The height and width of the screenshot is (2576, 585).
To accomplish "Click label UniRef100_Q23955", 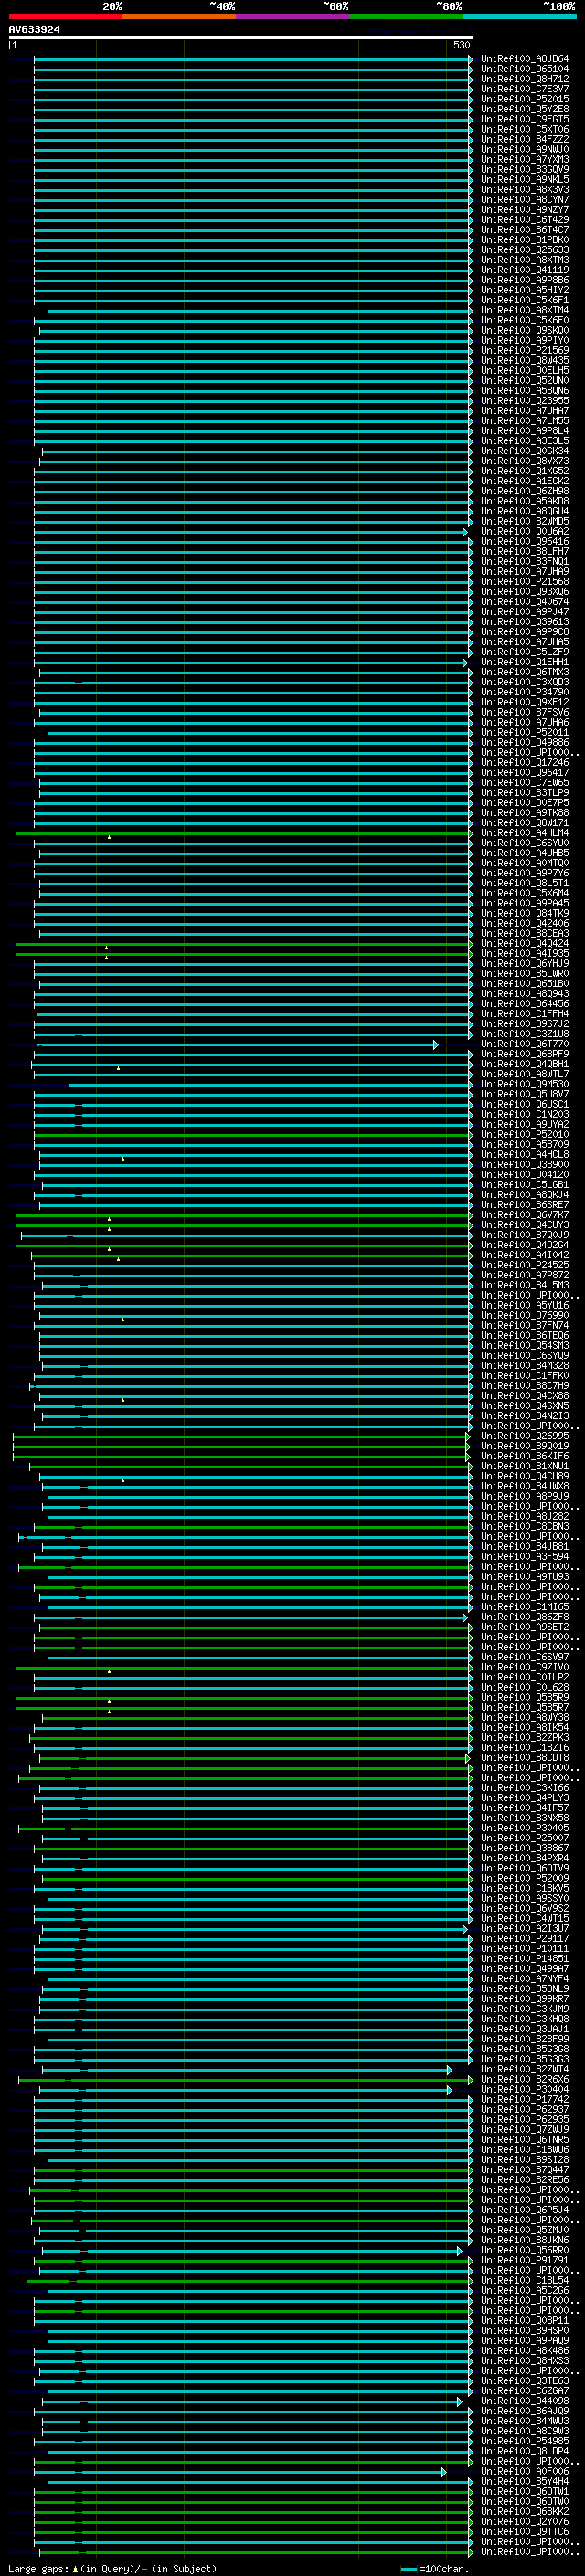I will coord(525,401).
